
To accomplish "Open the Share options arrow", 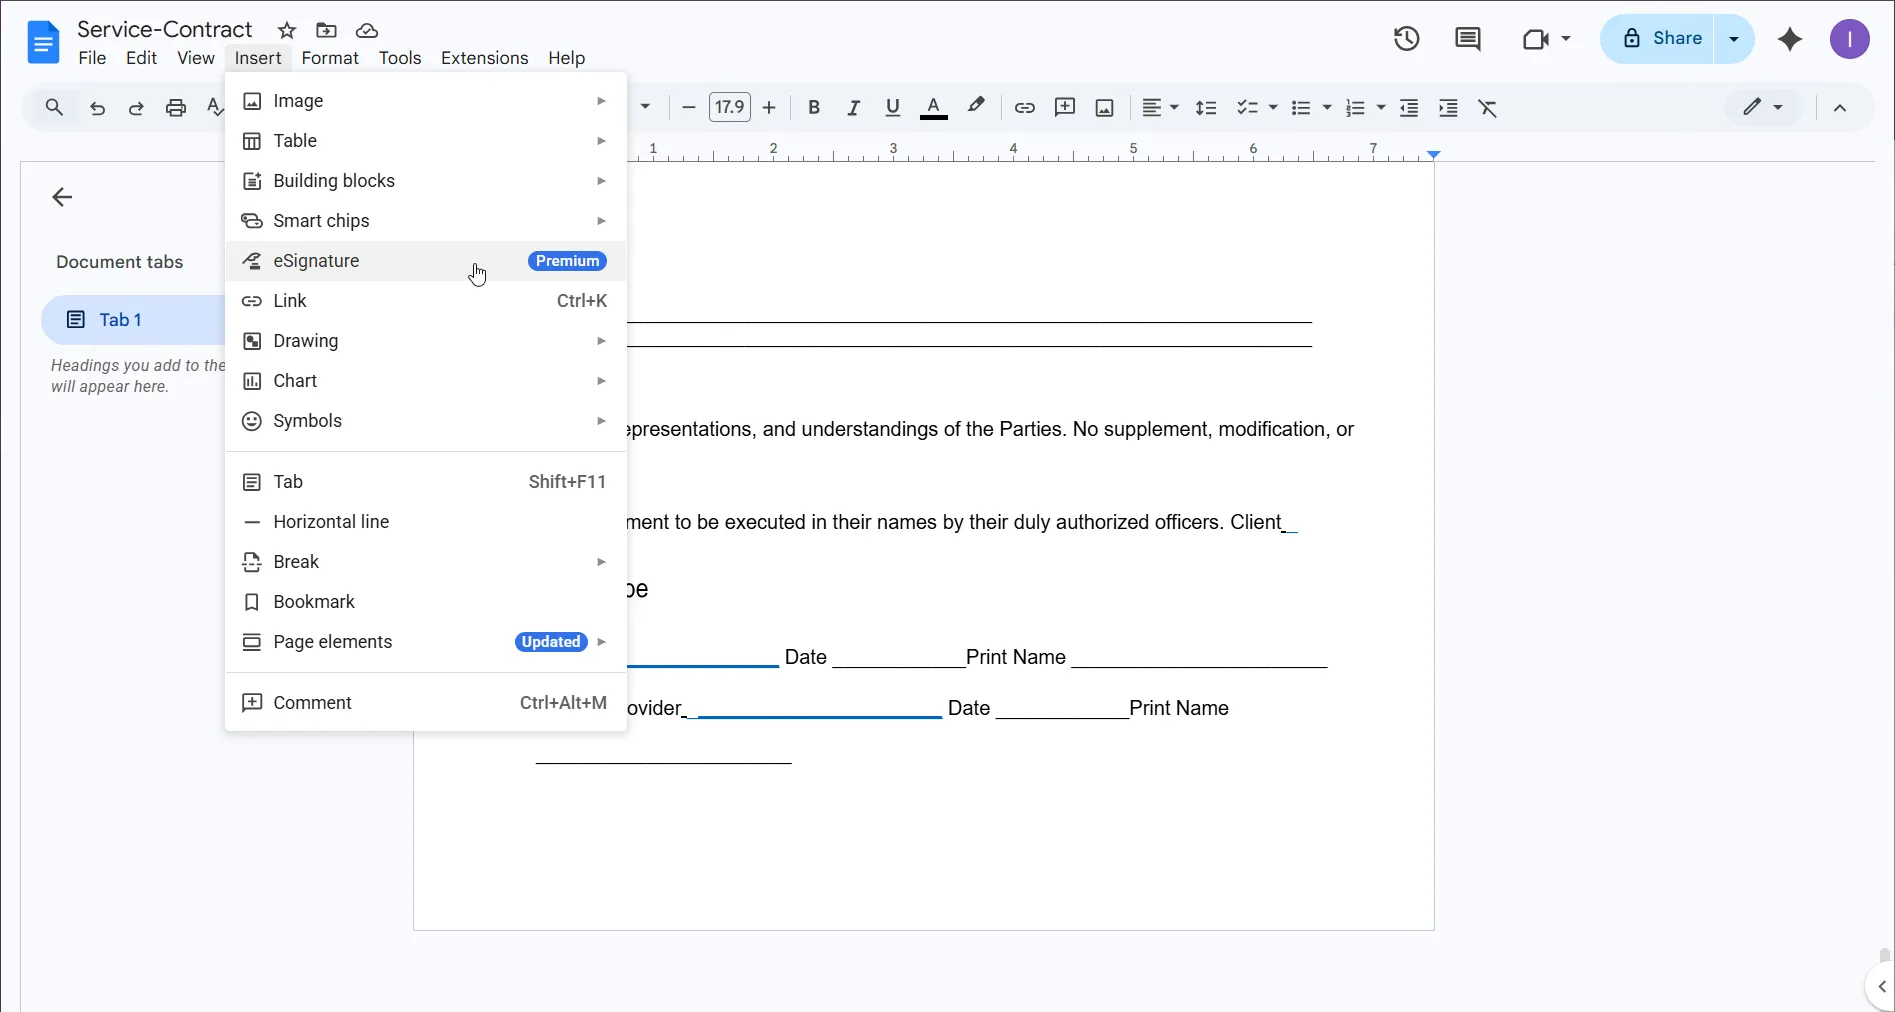I will (1734, 39).
